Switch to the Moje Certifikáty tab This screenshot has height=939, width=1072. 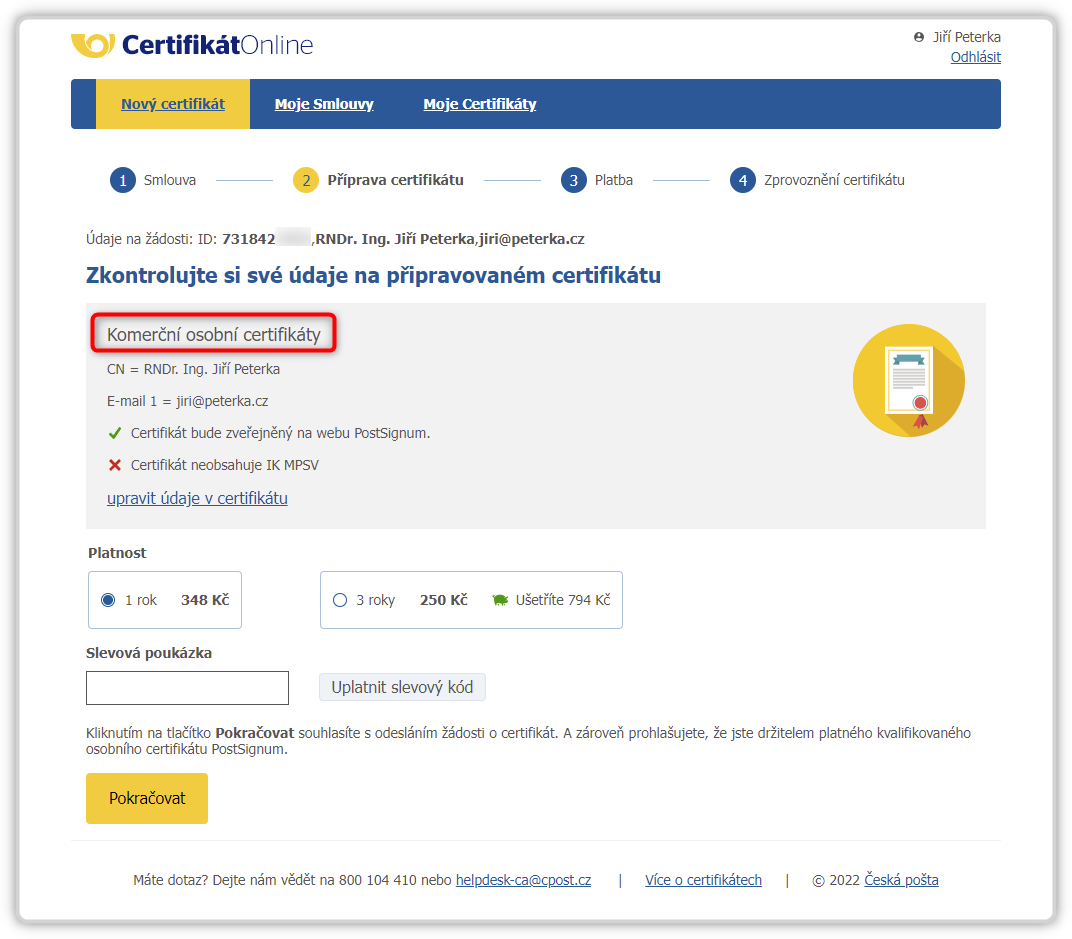tap(480, 104)
